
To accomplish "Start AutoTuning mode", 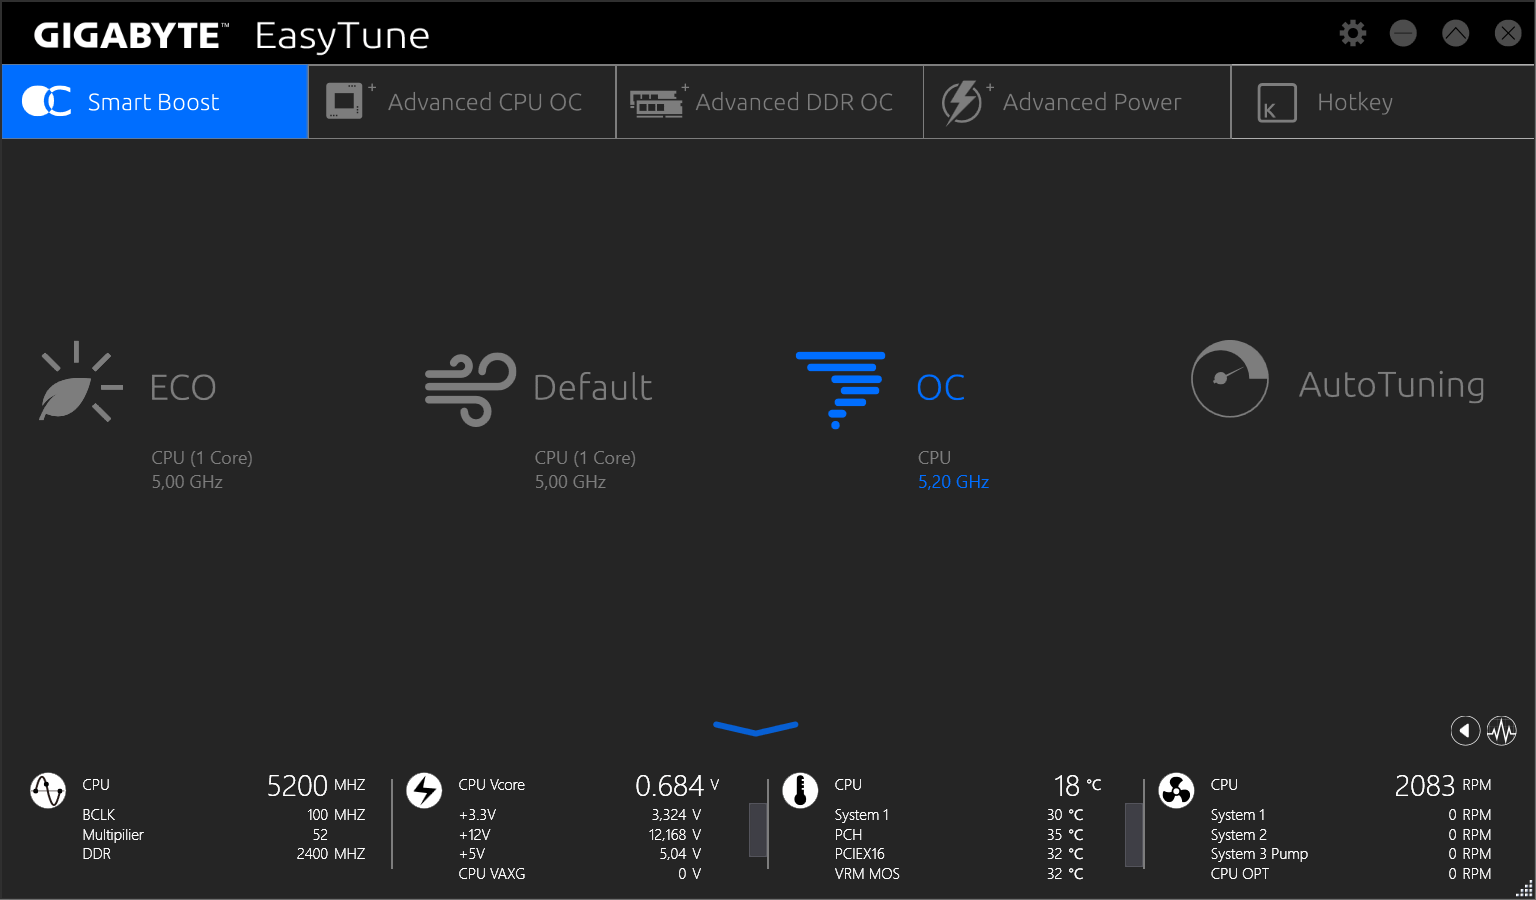I will [x=1392, y=385].
